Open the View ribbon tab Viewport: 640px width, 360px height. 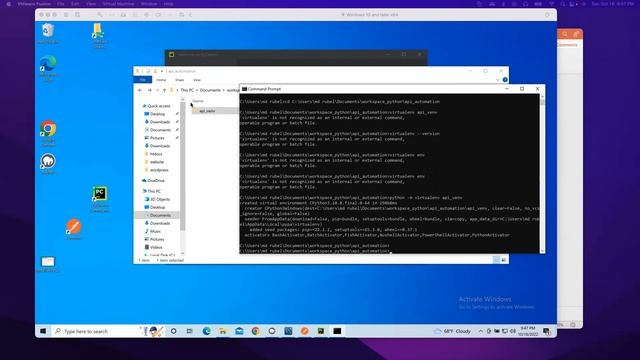click(x=197, y=80)
